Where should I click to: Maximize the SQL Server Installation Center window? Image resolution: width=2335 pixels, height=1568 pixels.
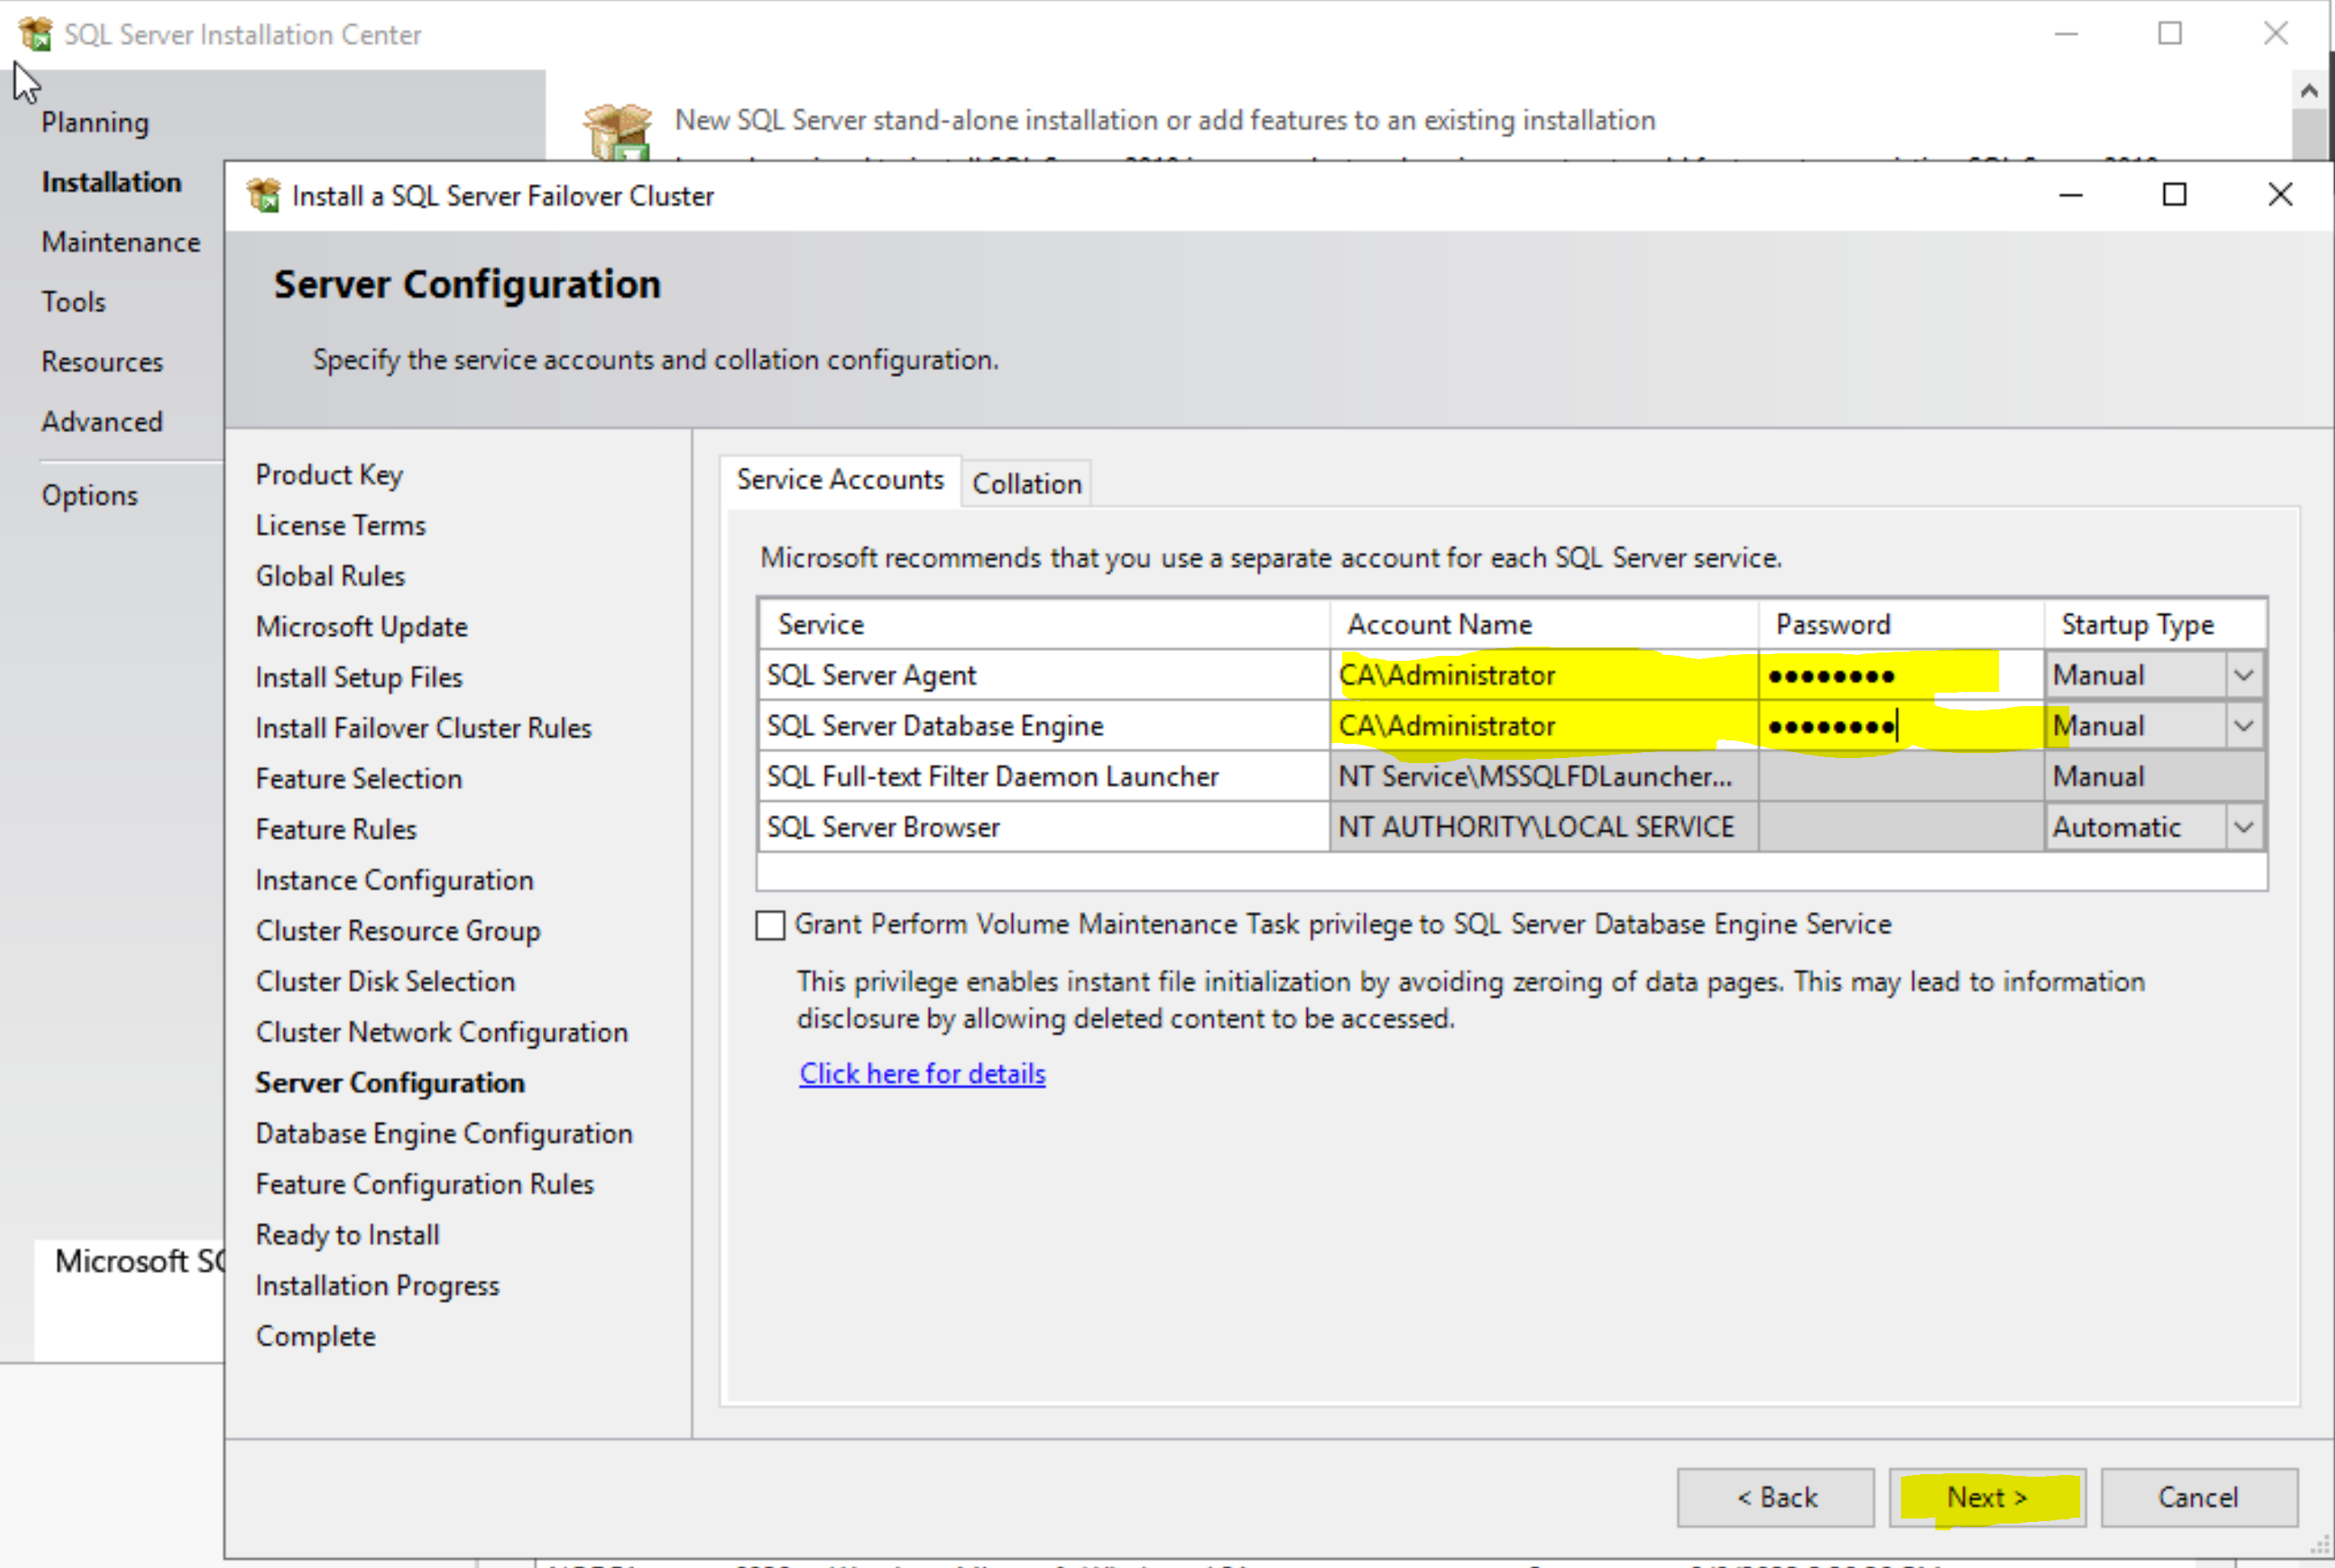click(x=2170, y=34)
